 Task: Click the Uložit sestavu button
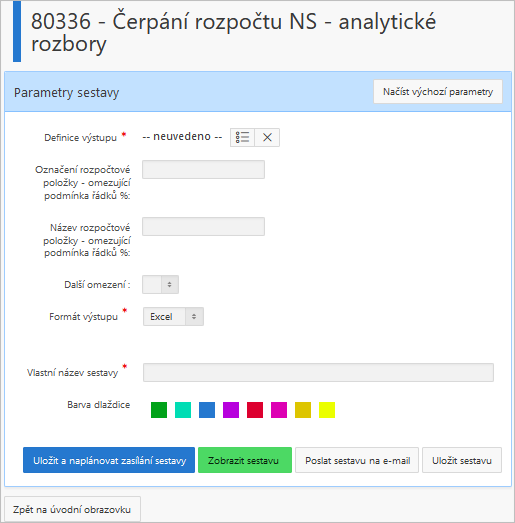462,460
